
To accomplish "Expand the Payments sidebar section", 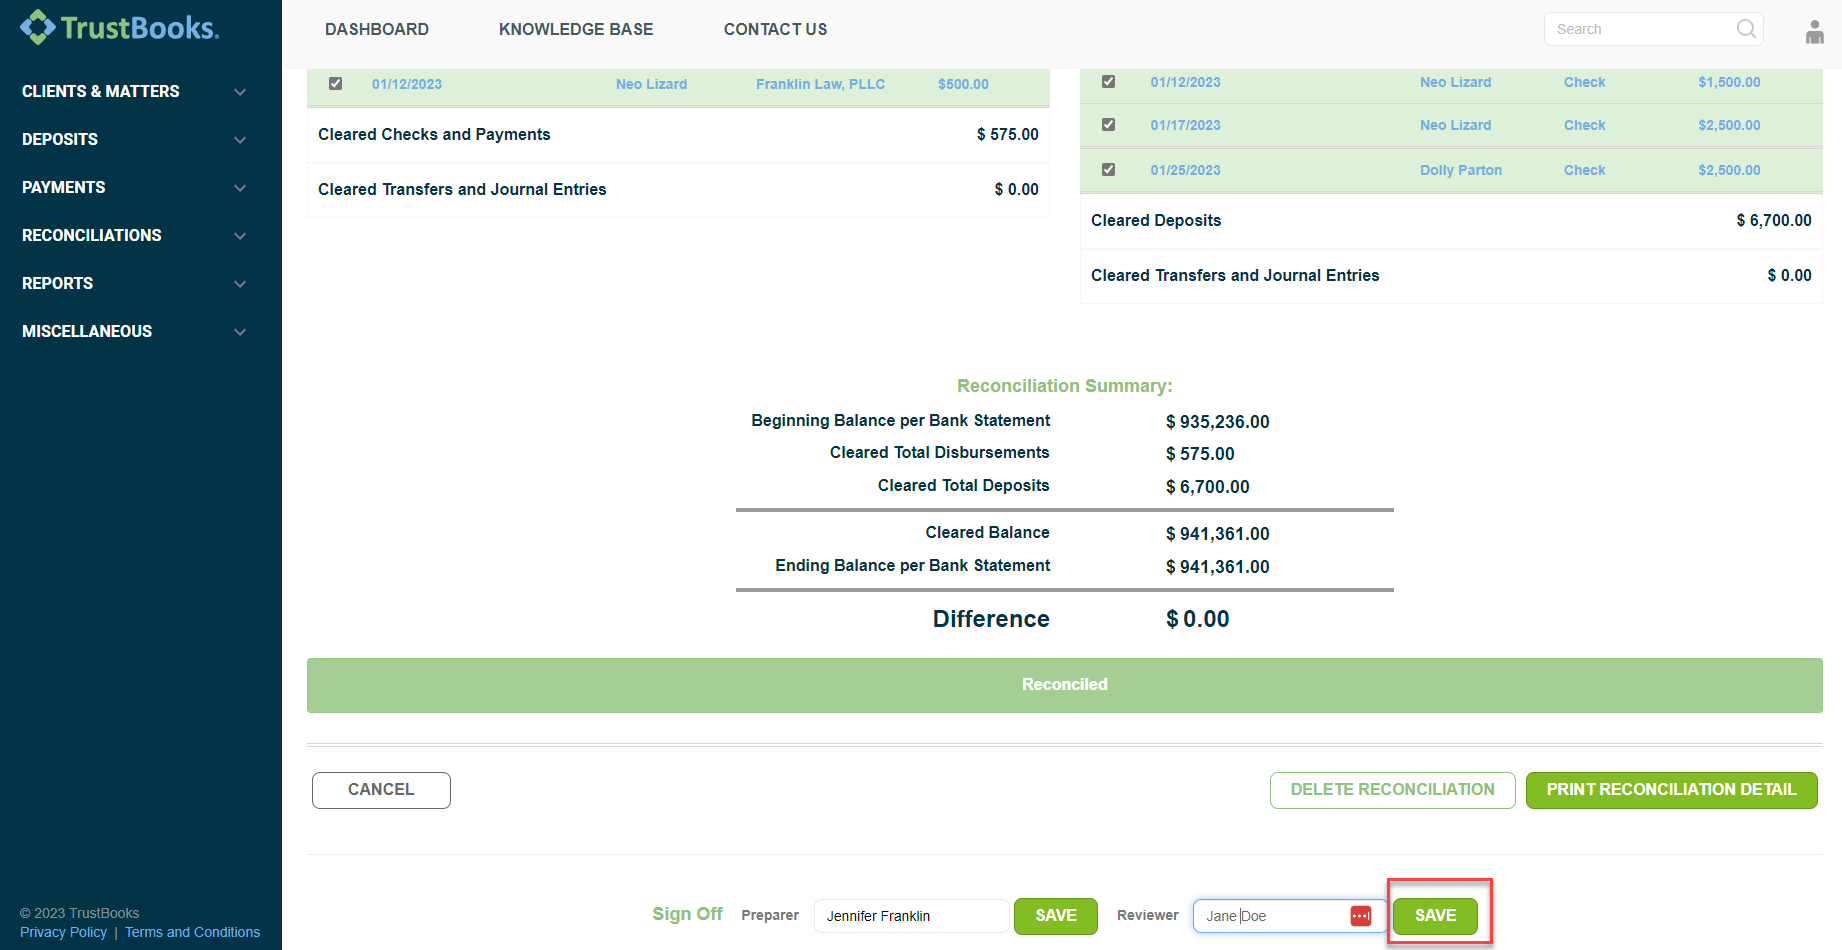I will [134, 187].
